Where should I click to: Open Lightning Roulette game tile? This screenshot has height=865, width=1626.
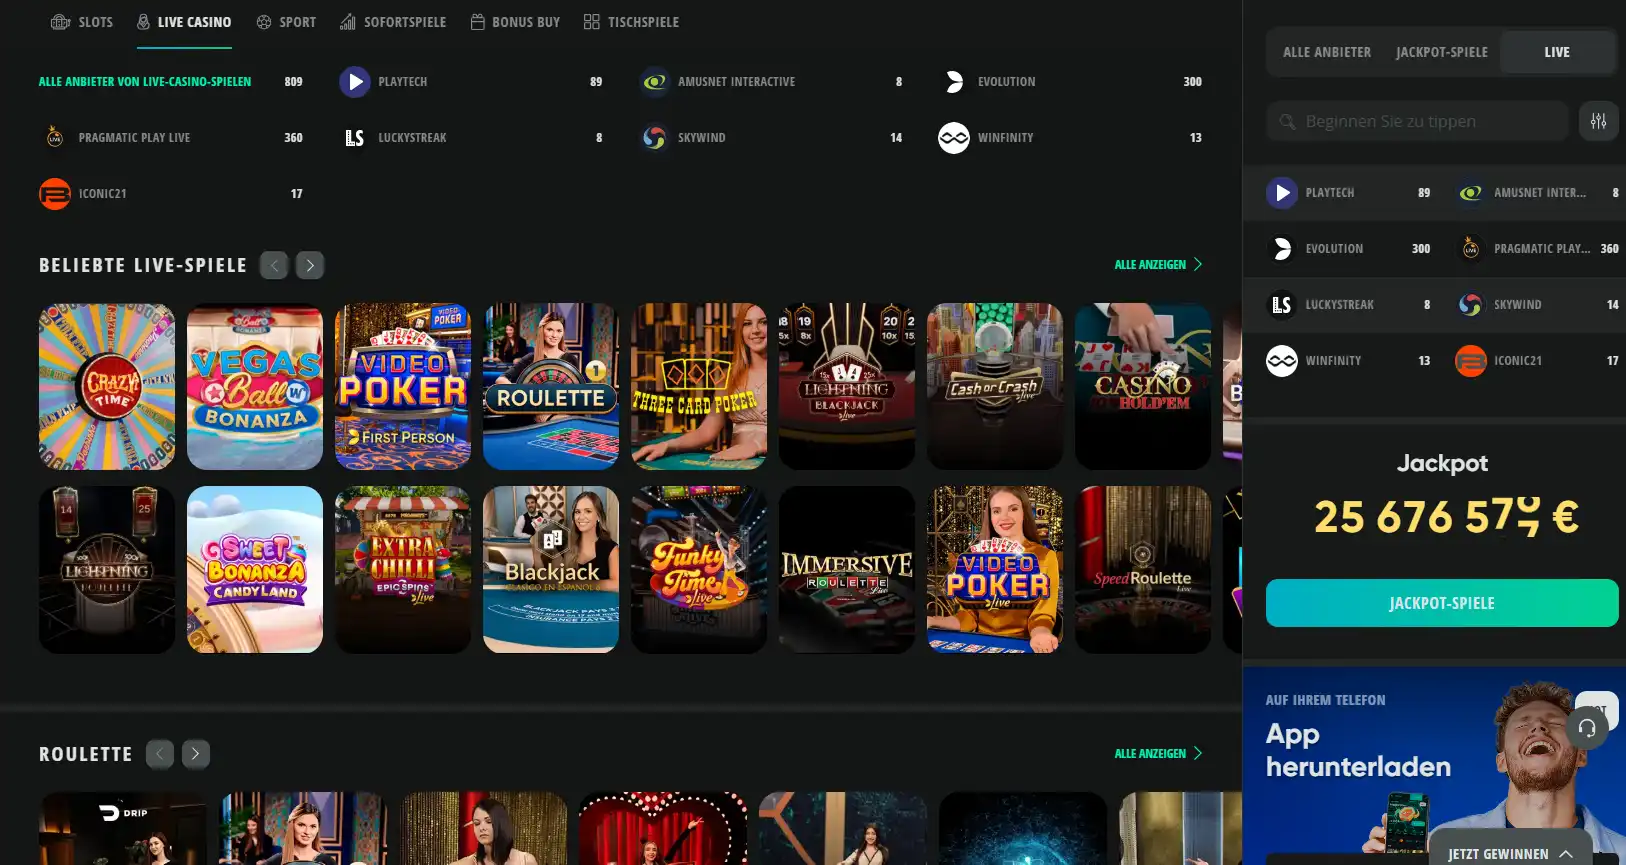click(107, 570)
